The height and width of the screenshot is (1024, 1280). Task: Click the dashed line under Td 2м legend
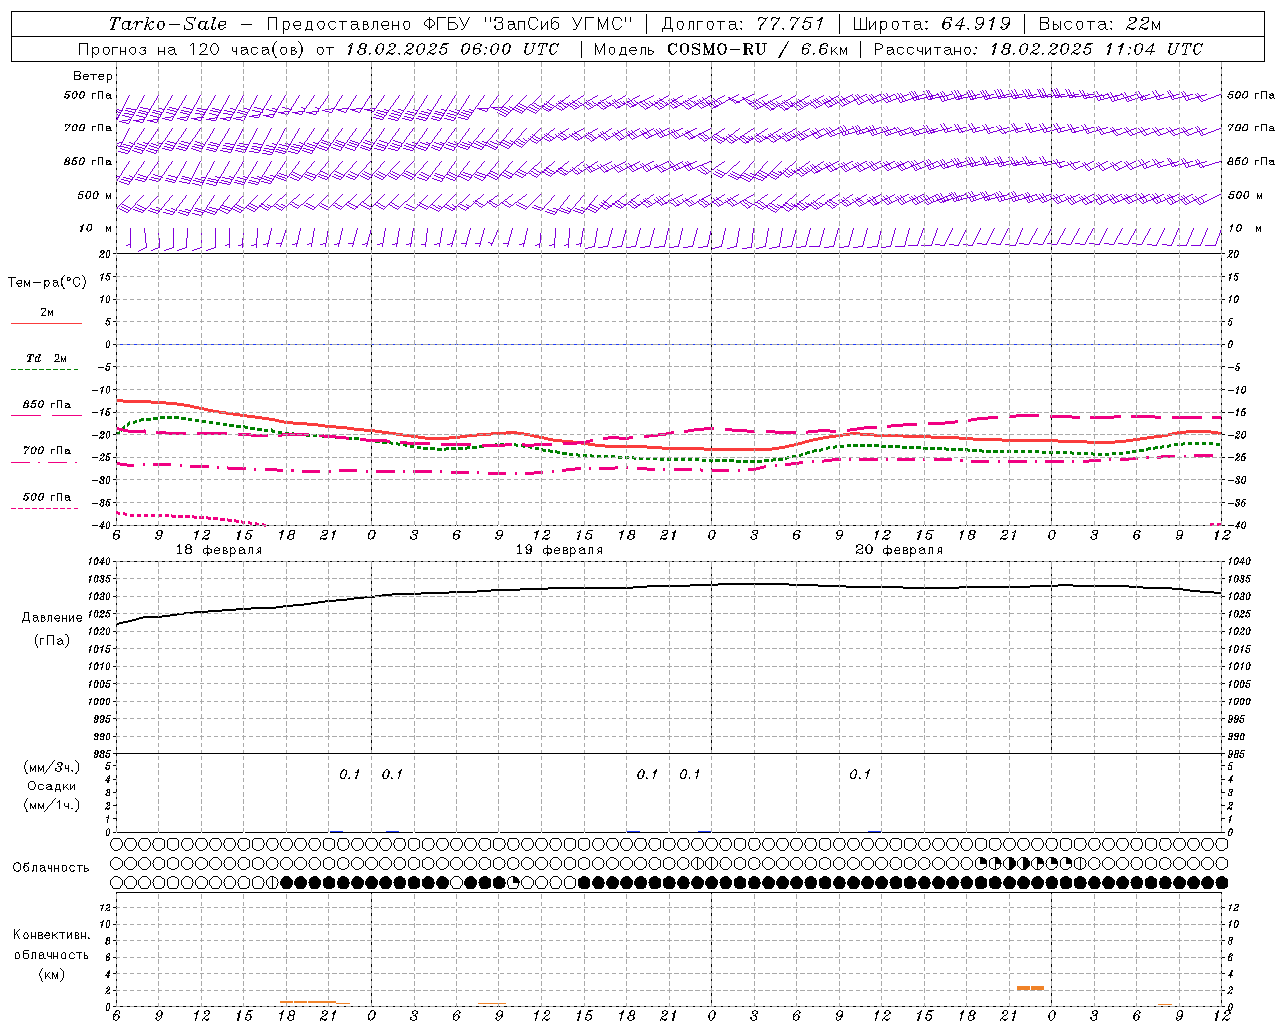(46, 370)
